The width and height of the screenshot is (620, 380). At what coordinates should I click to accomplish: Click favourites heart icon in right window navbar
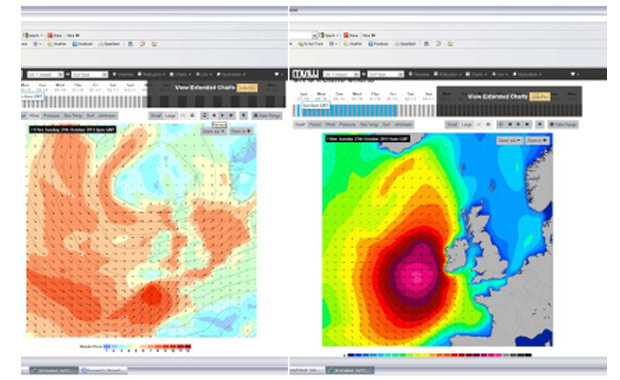tap(573, 74)
